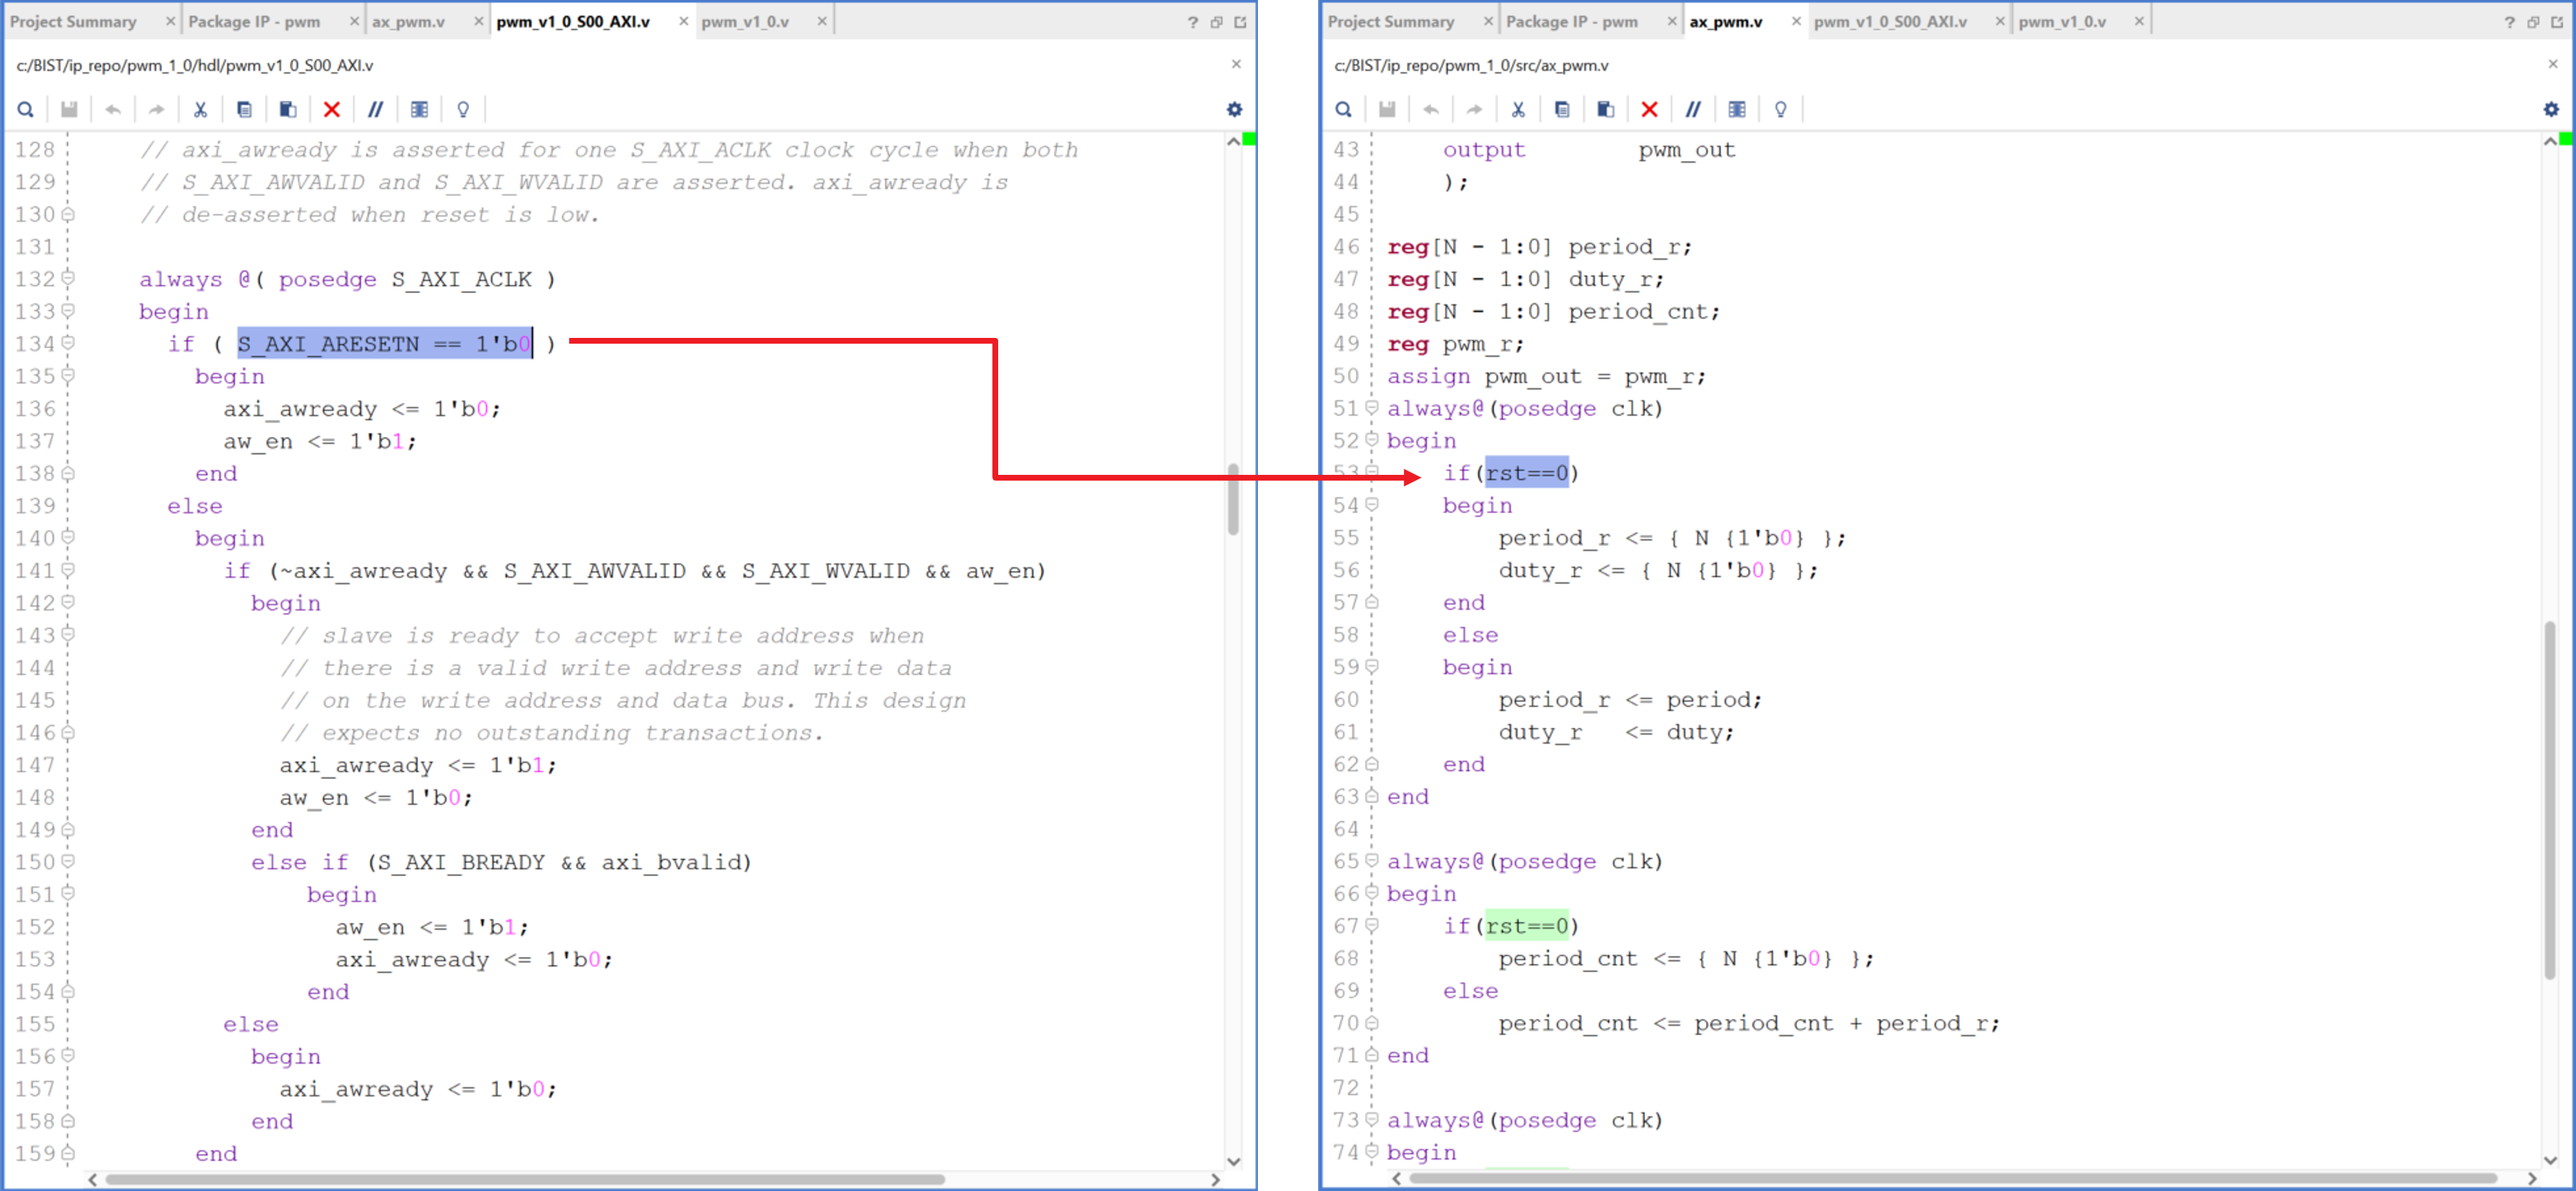Toggle column selection mode in left editor
This screenshot has height=1191, width=2576.
419,109
